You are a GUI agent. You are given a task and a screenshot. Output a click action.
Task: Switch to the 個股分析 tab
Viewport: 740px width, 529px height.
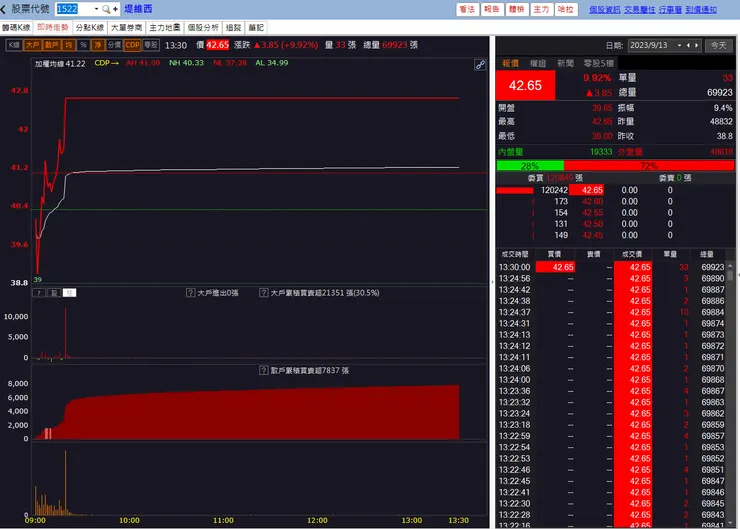[x=203, y=28]
